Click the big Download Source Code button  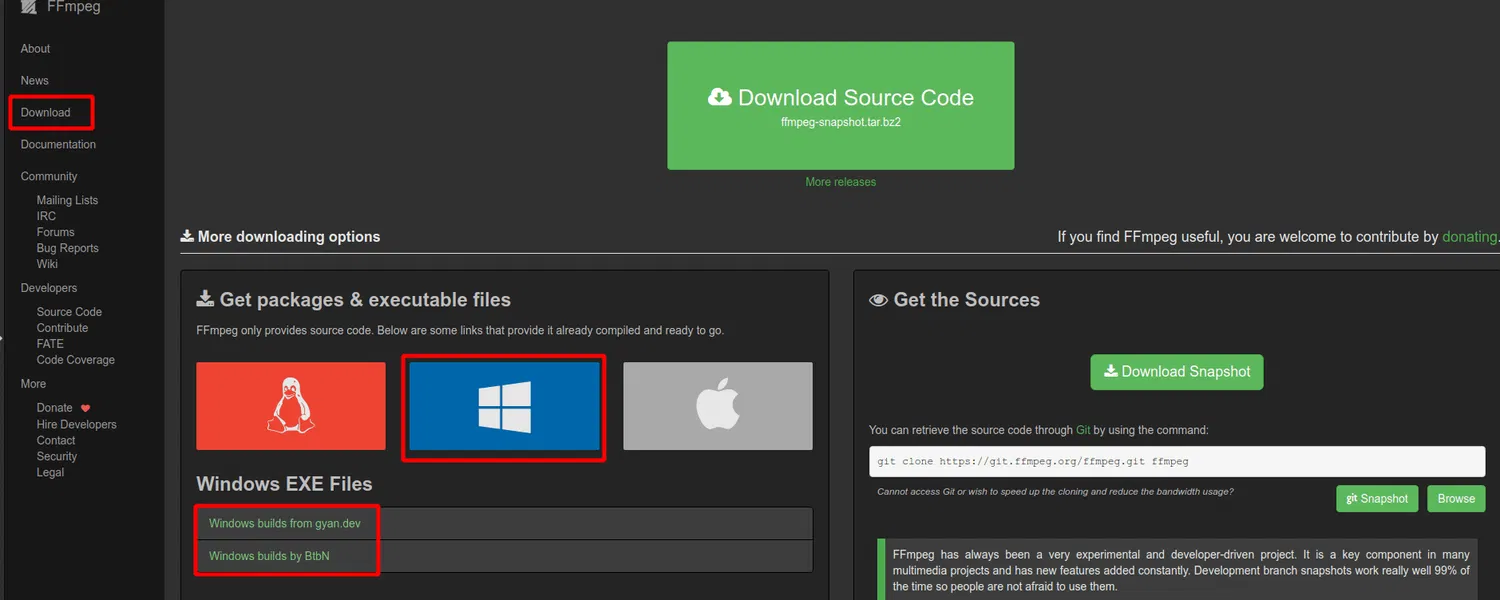pos(840,106)
